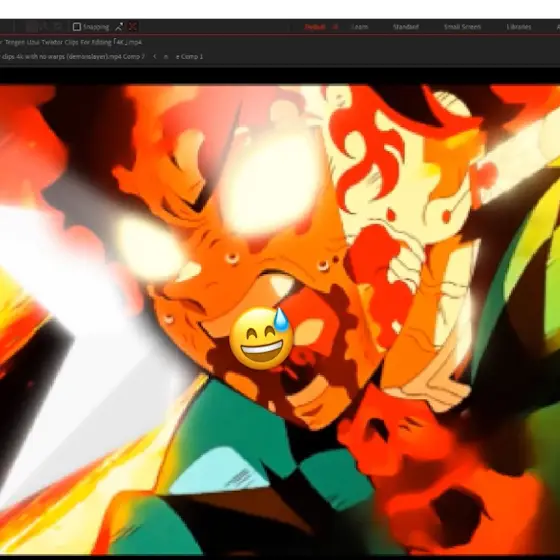Switch to the Libraries workspace

pos(519,27)
